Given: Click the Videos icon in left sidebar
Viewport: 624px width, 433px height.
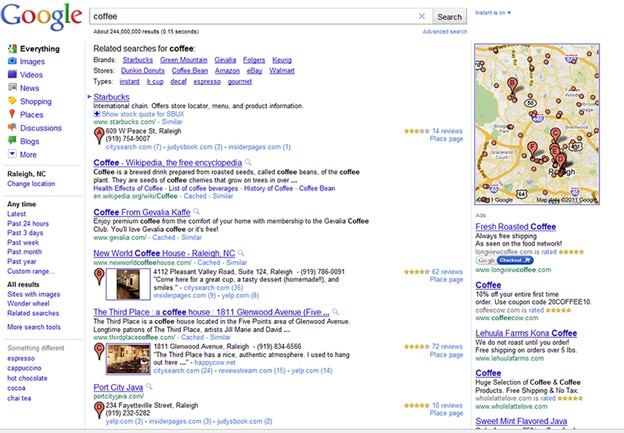Looking at the screenshot, I should click(12, 75).
